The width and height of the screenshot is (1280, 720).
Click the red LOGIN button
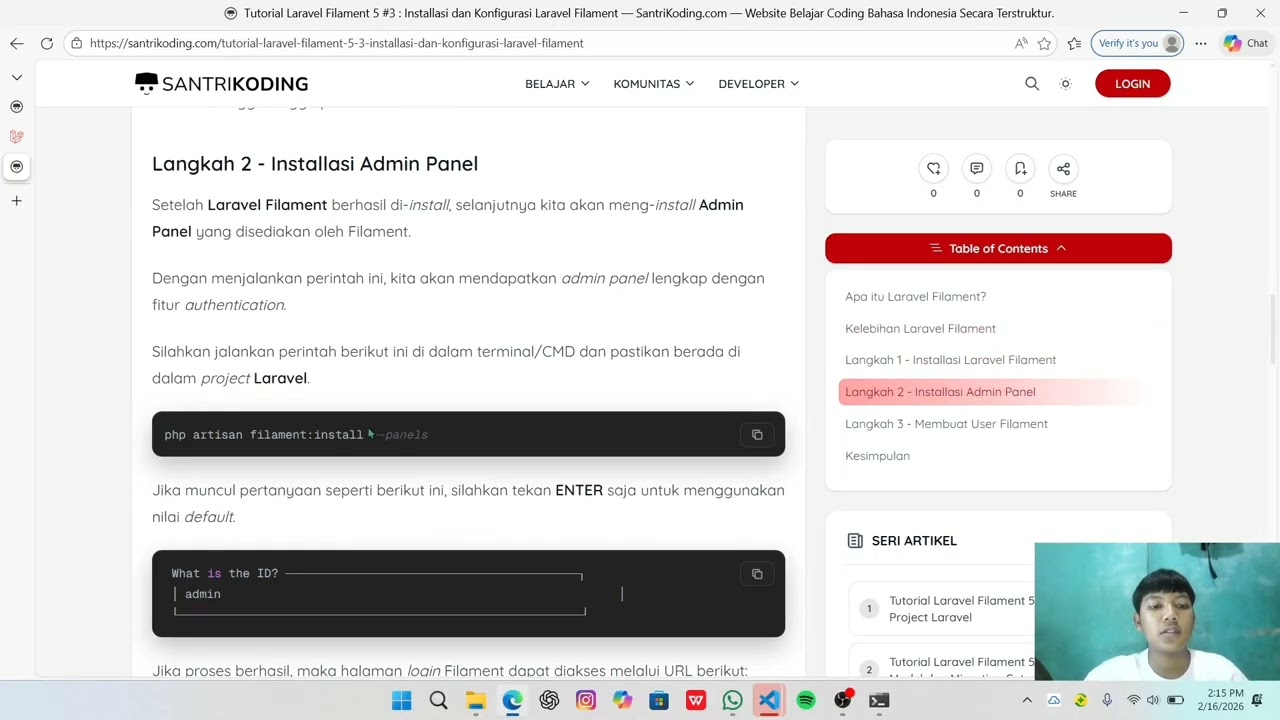tap(1132, 84)
